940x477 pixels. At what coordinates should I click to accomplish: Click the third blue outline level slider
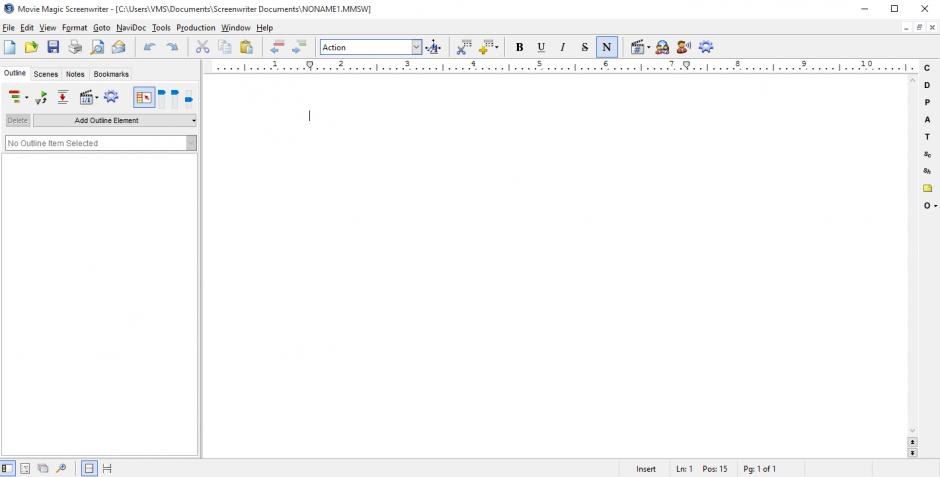point(188,98)
